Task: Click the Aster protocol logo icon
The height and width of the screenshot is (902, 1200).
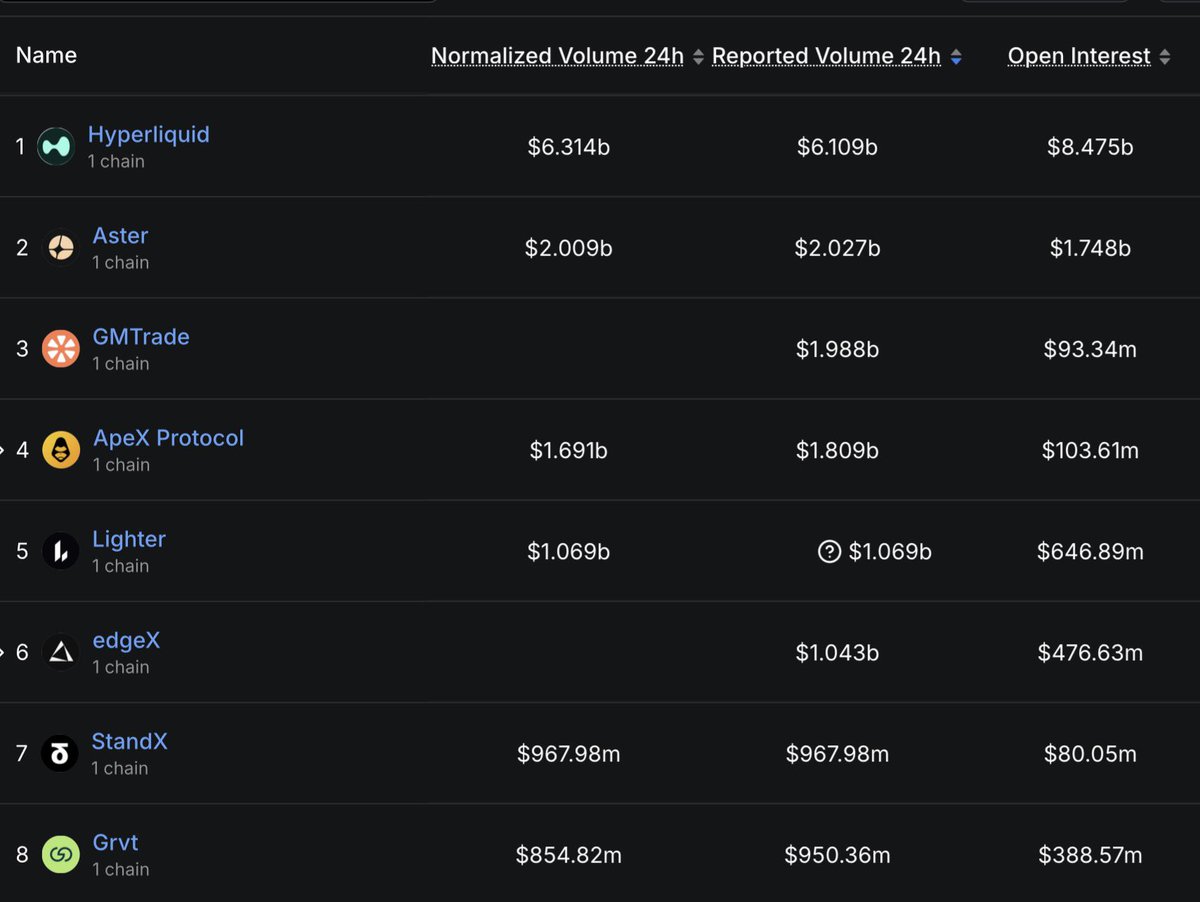Action: pos(60,248)
